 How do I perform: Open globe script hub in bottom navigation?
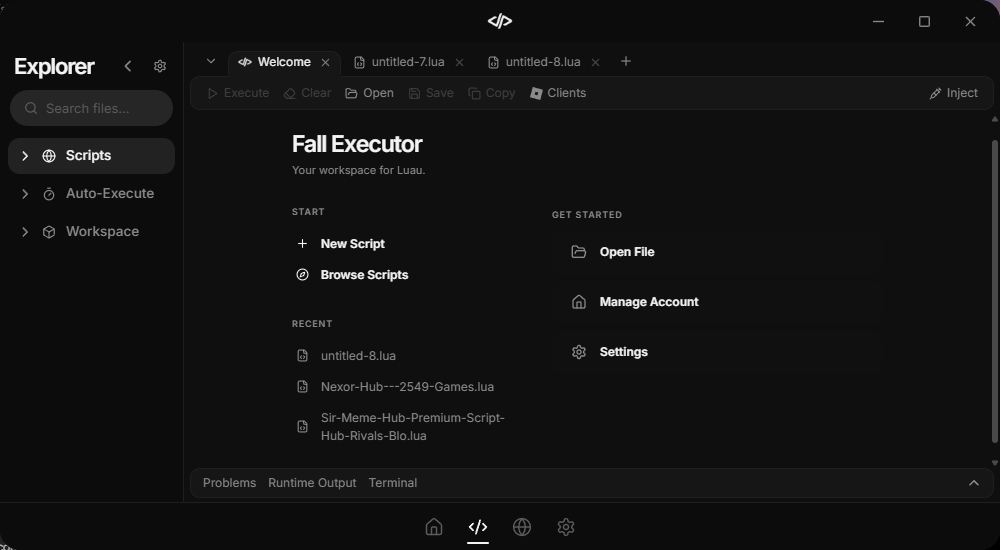point(522,527)
